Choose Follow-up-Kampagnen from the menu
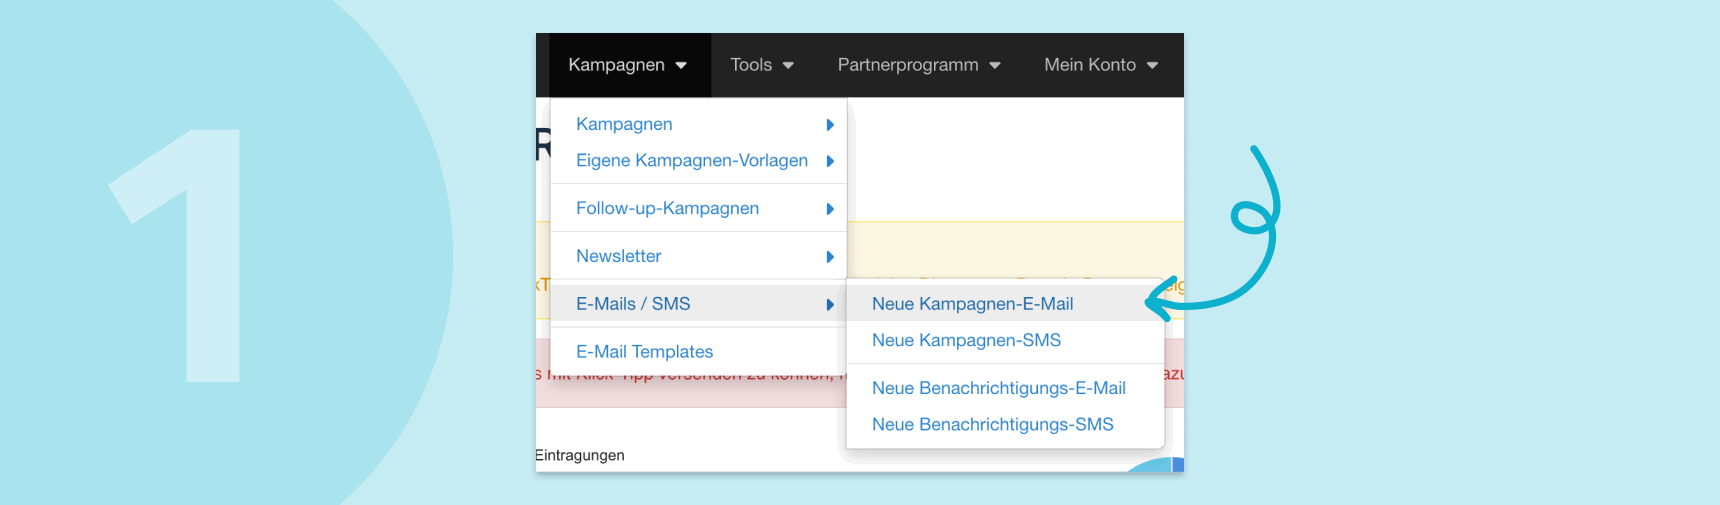The width and height of the screenshot is (1720, 505). coord(667,208)
